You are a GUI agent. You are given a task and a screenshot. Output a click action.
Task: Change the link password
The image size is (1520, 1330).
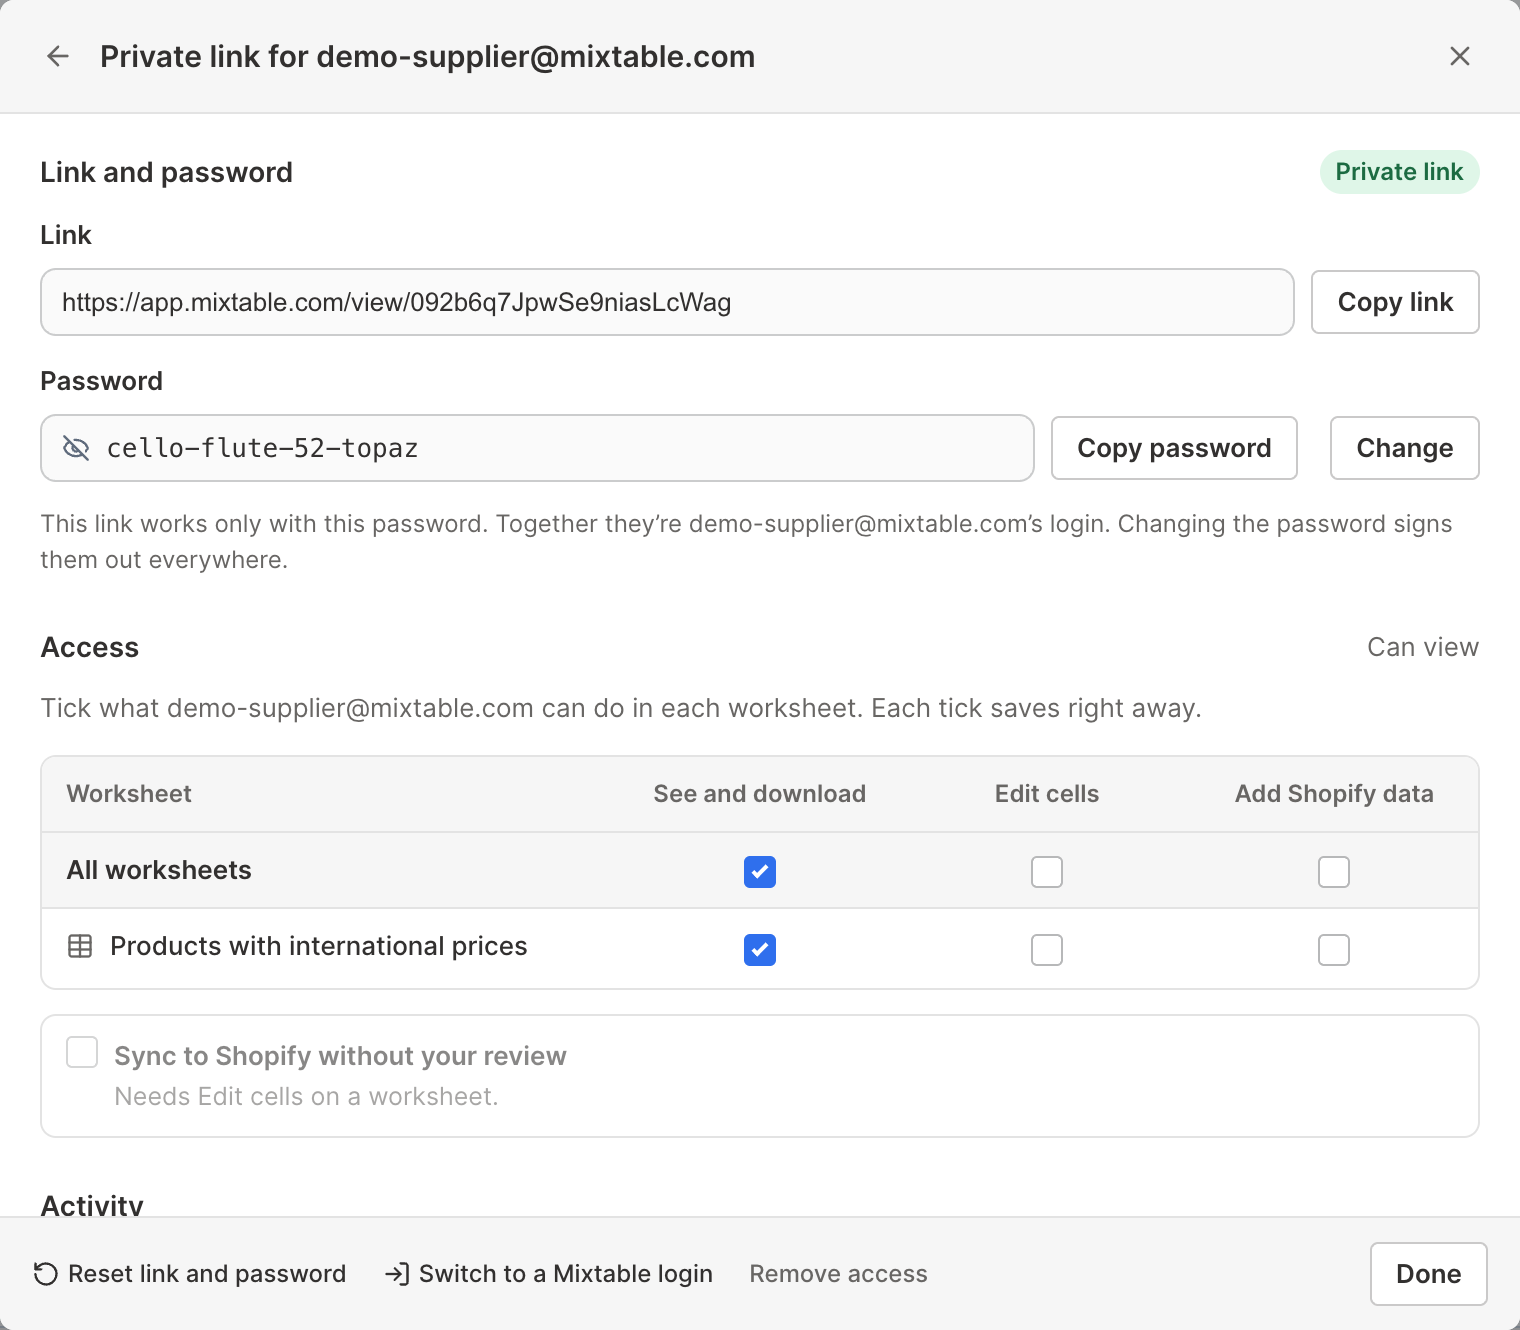(1405, 448)
